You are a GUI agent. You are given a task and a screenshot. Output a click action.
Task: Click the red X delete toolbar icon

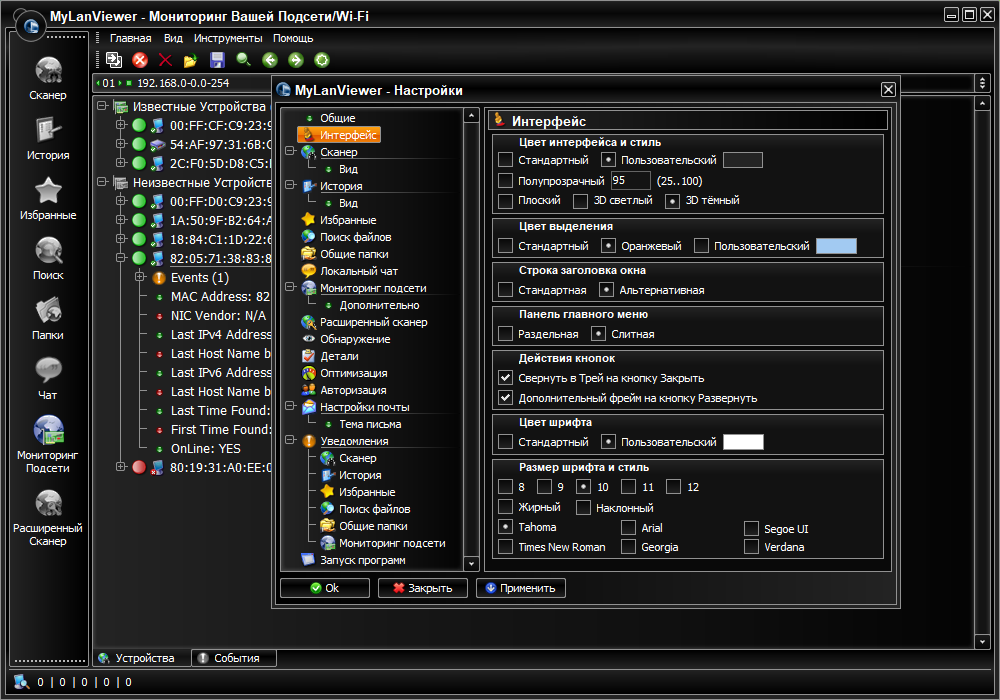(x=165, y=60)
